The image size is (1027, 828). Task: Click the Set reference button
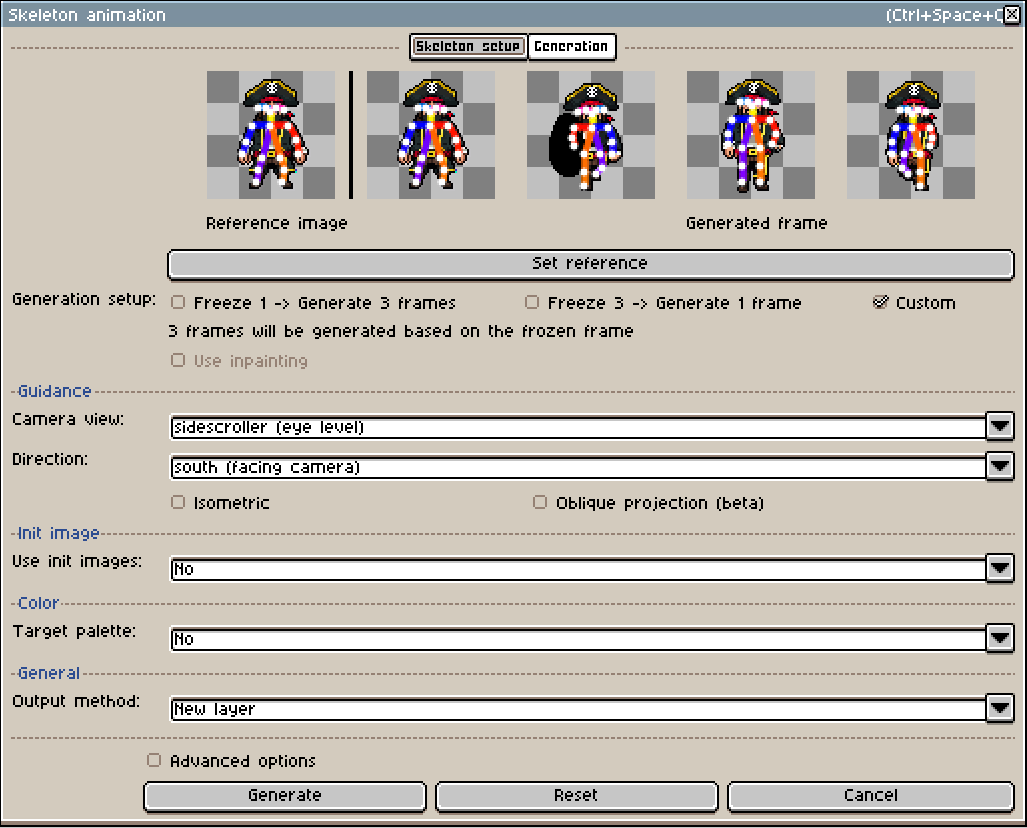click(590, 264)
